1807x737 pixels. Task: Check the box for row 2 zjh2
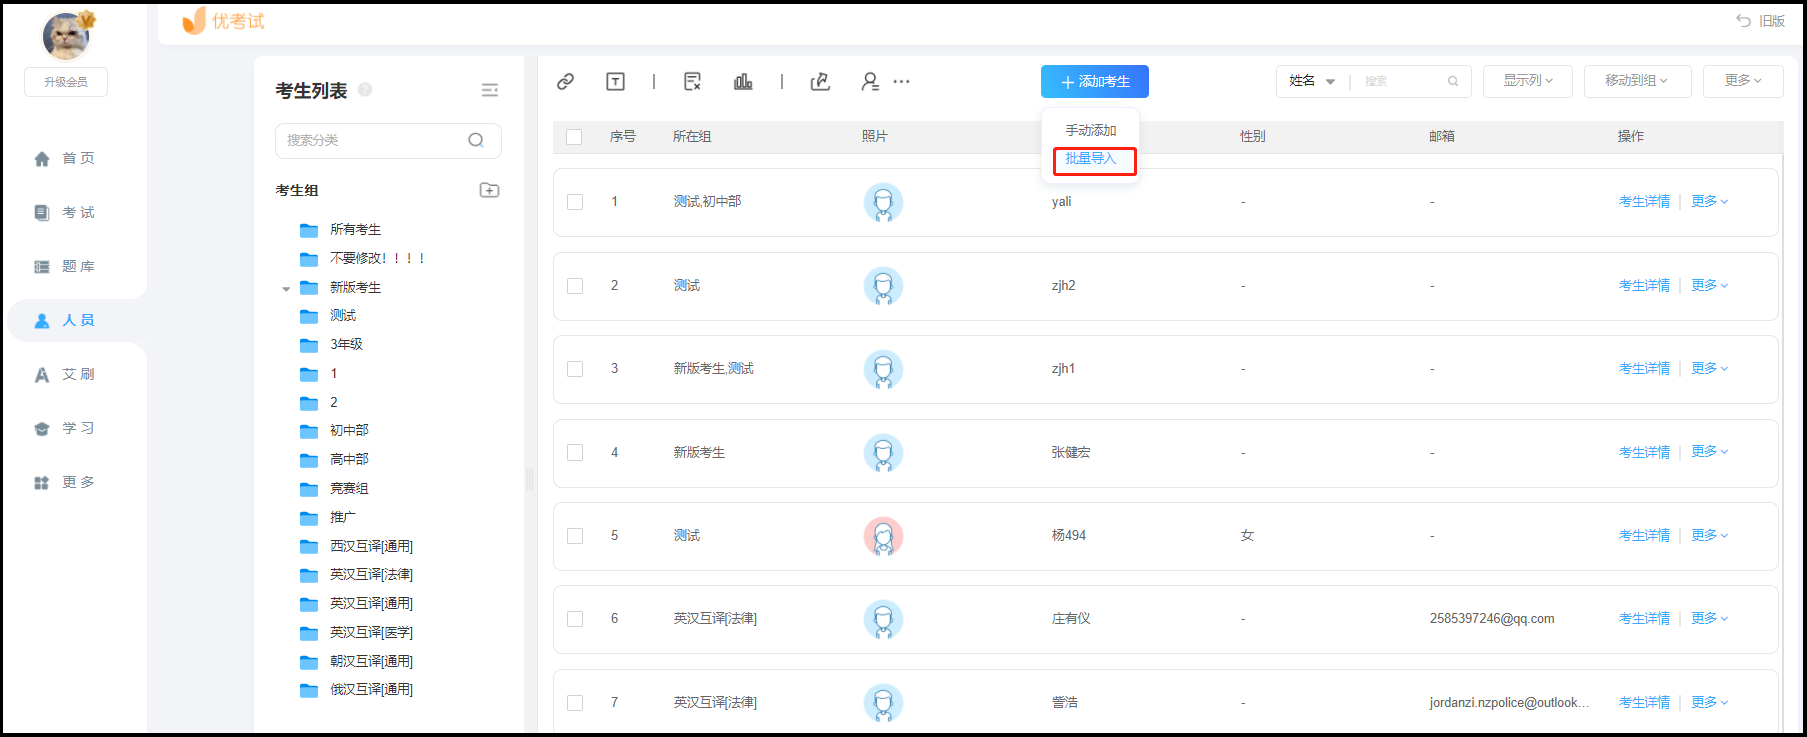coord(575,286)
